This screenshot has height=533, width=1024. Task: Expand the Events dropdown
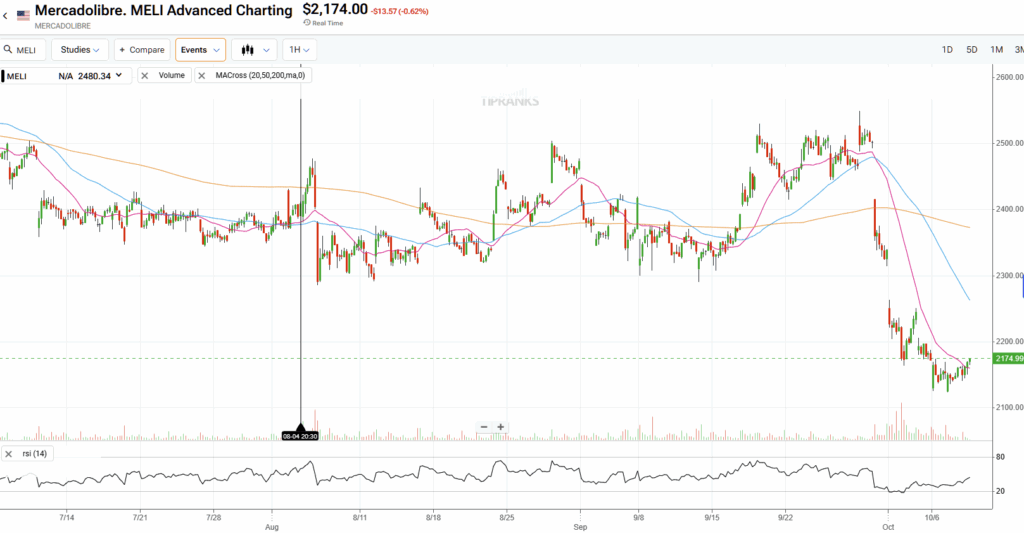pos(200,50)
